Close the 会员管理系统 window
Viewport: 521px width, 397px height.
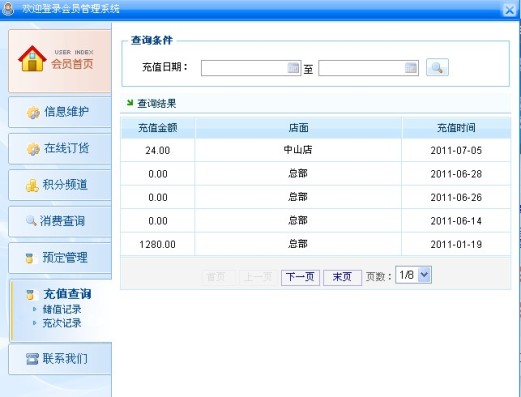point(509,10)
